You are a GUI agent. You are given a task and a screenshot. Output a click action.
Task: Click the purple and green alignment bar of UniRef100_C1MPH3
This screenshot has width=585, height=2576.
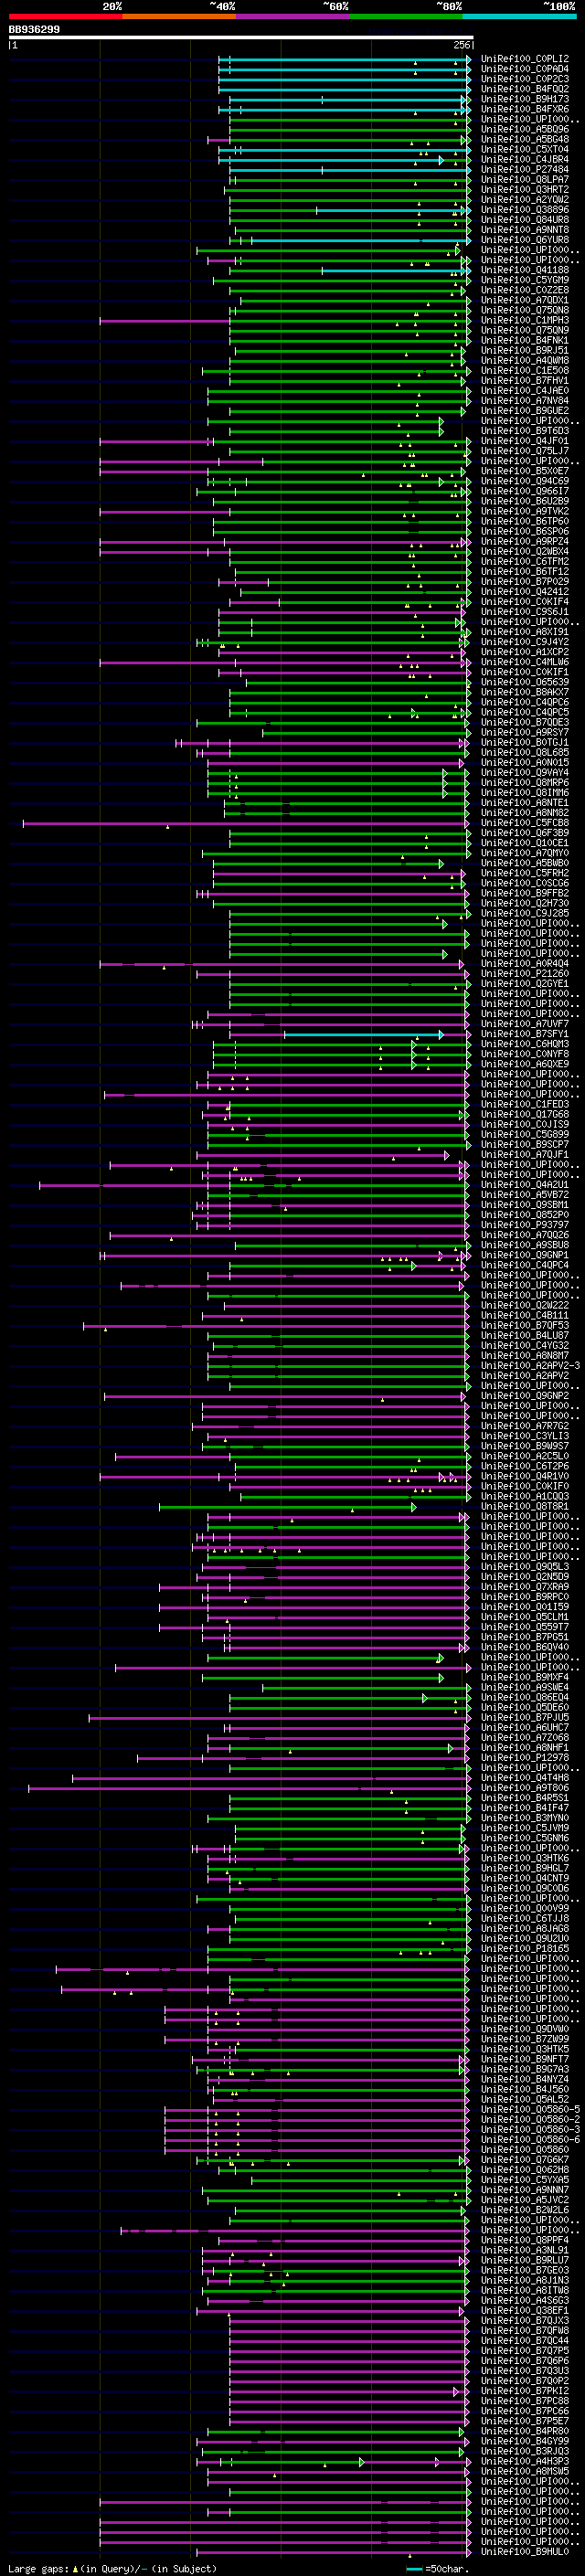click(284, 321)
